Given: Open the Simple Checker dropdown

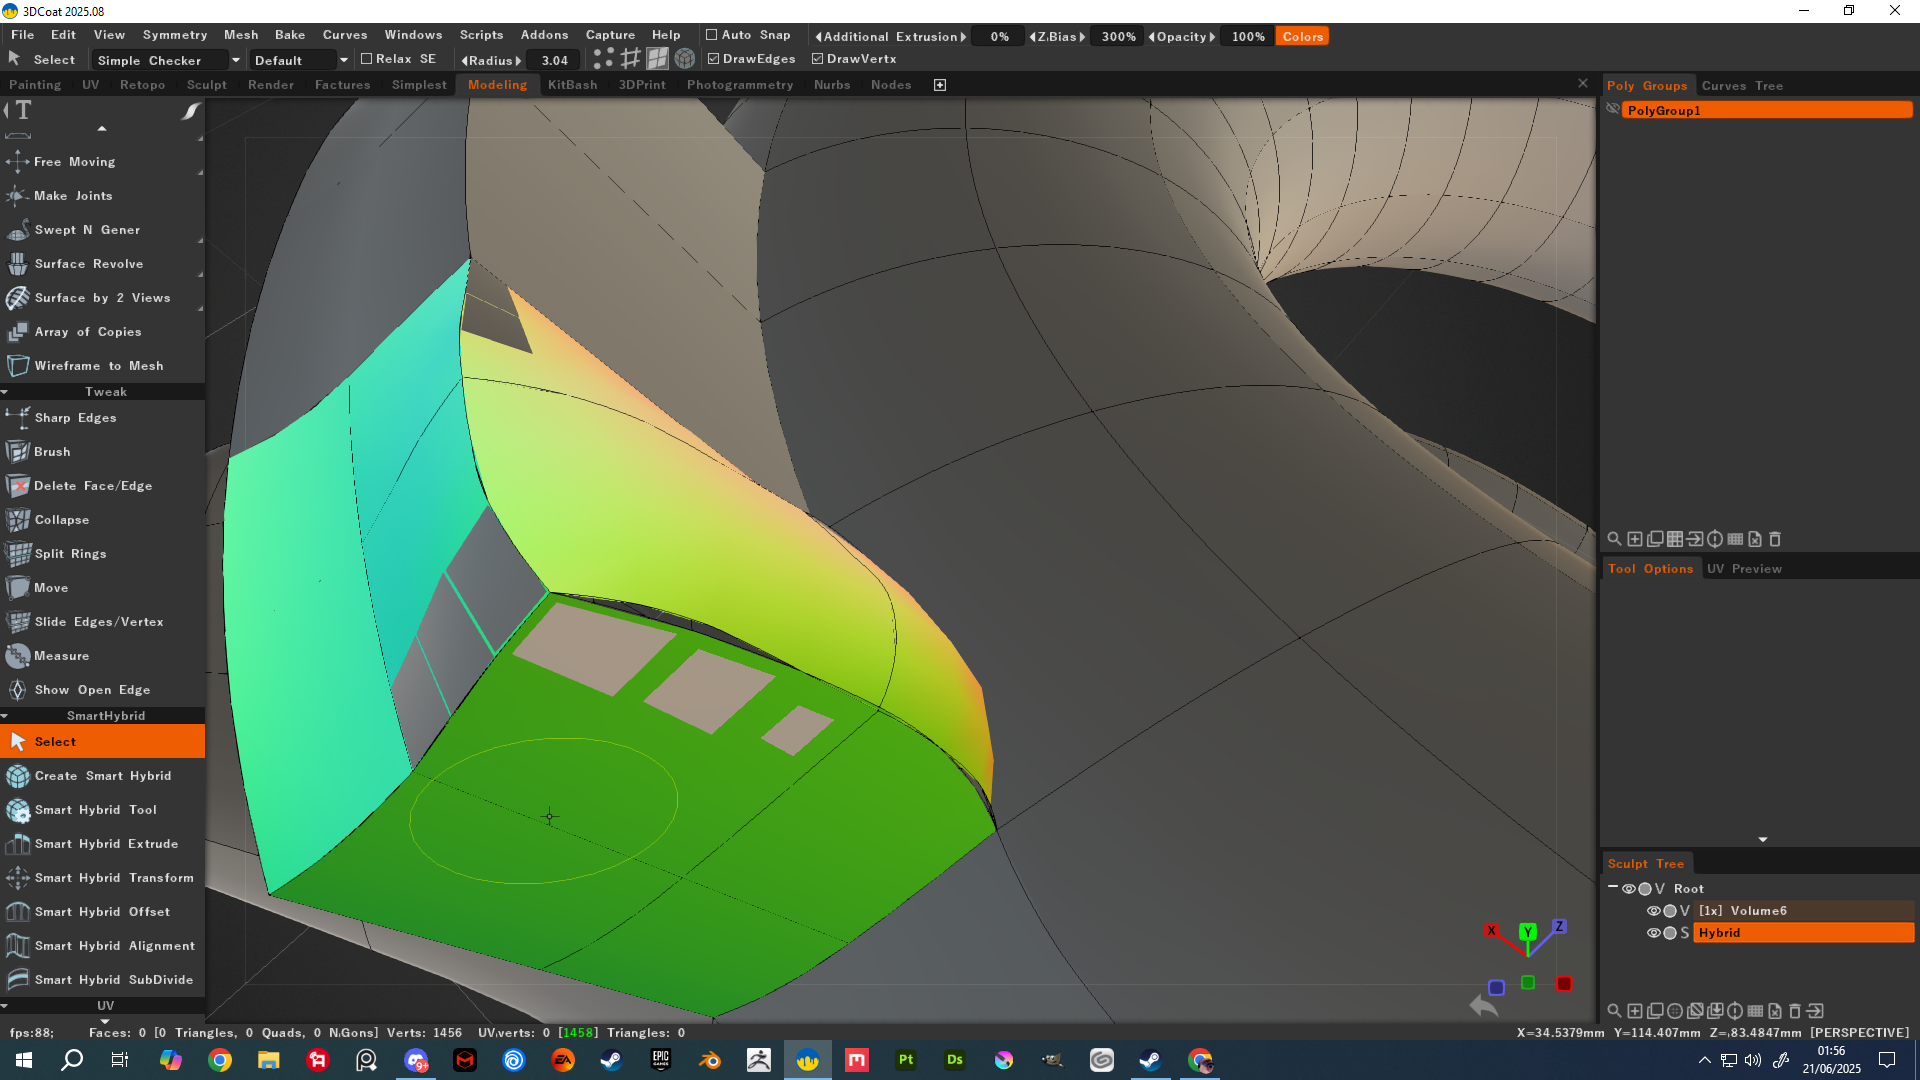Looking at the screenshot, I should (x=236, y=61).
